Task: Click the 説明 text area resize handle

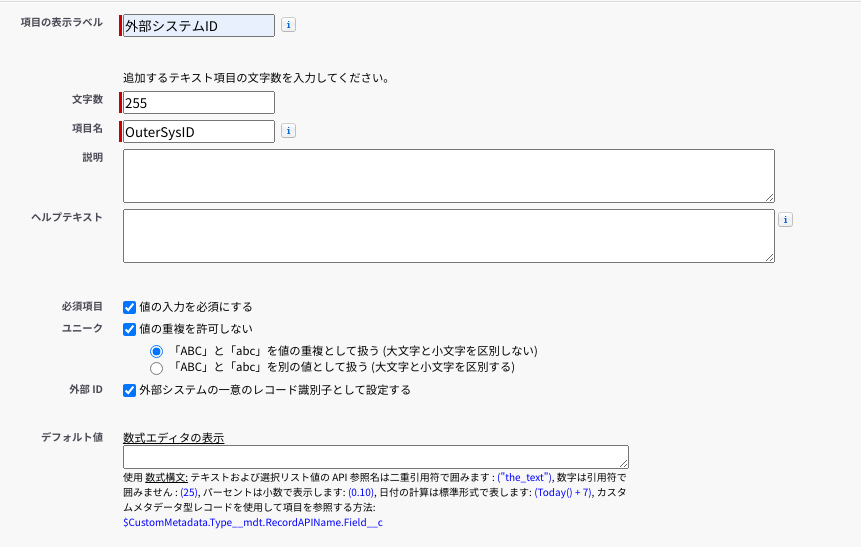Action: point(770,198)
